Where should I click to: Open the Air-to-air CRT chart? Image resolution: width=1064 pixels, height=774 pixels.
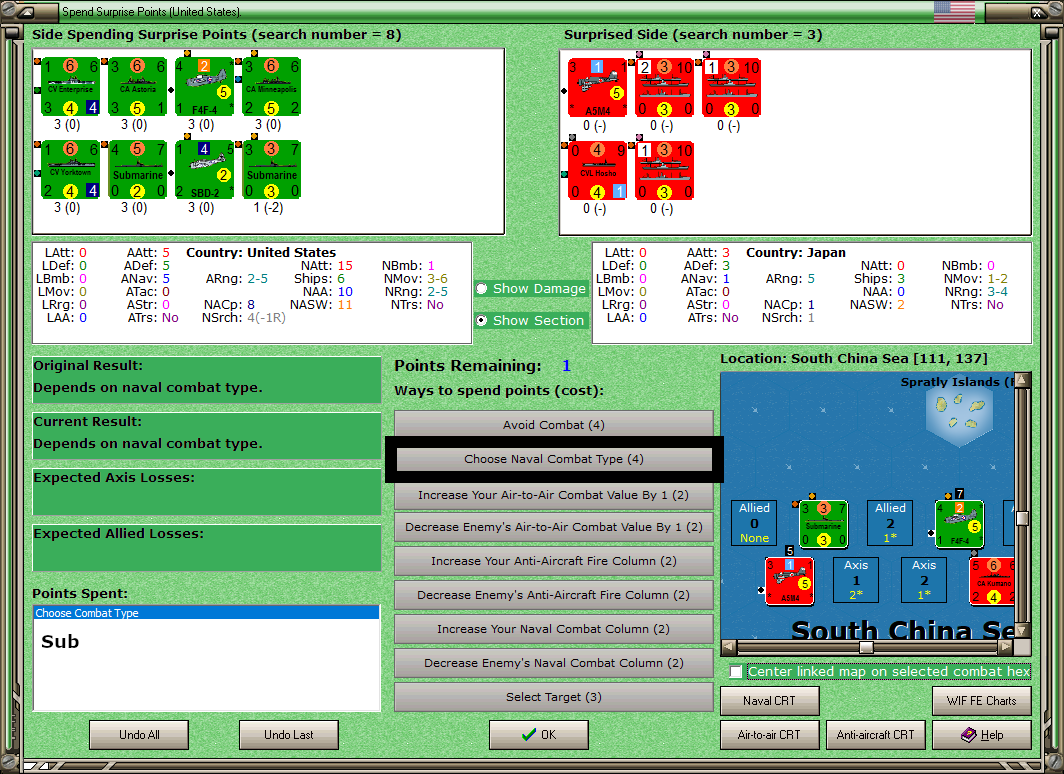coord(770,735)
